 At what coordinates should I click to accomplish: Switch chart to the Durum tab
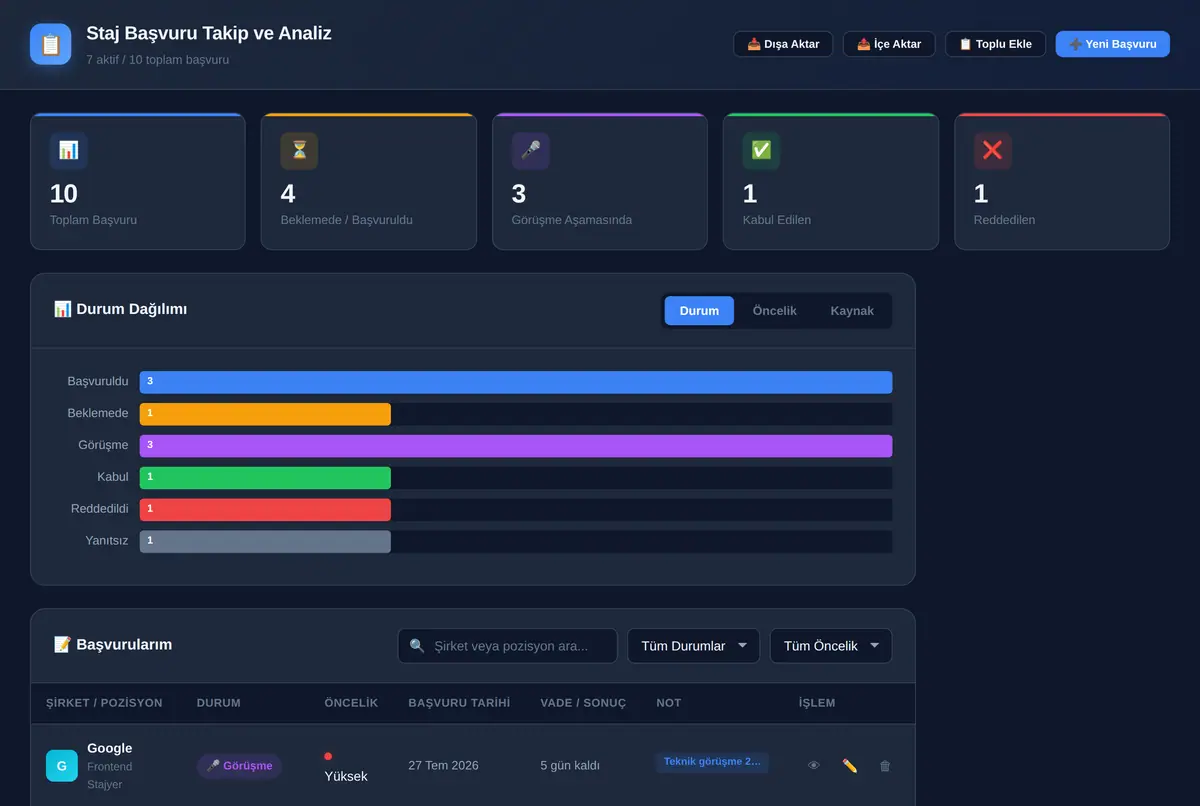699,311
